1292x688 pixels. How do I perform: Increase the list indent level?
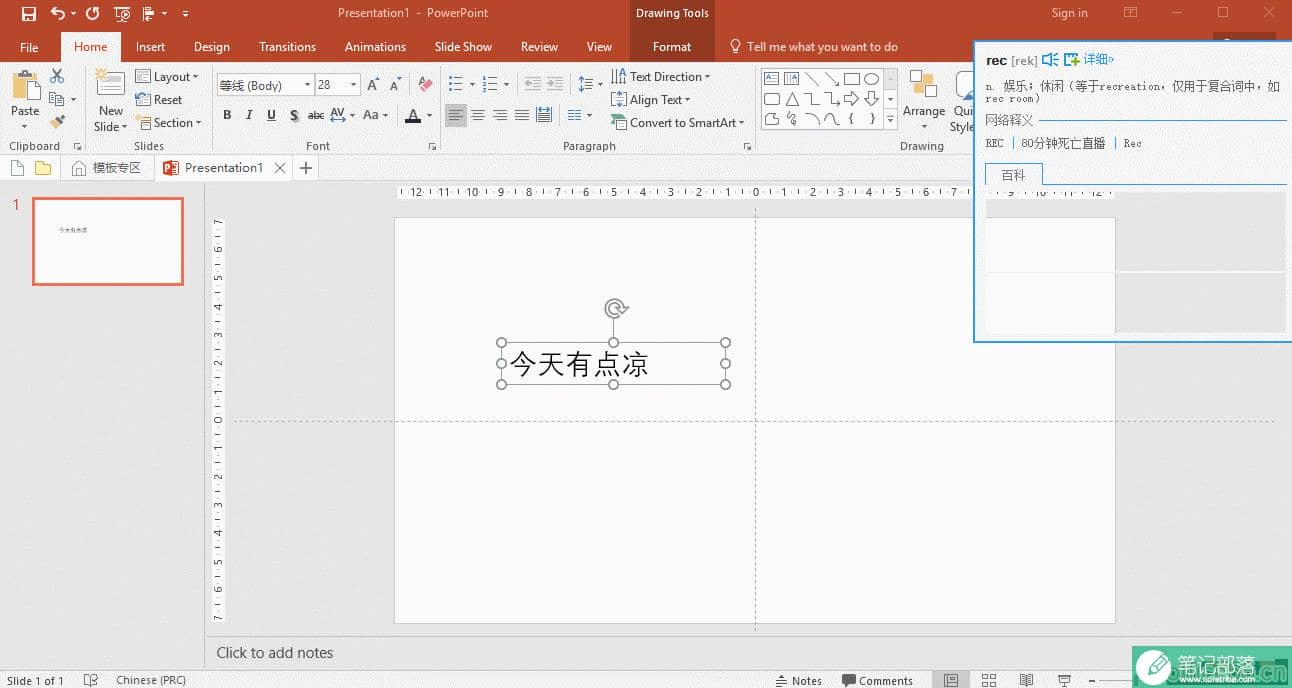pyautogui.click(x=556, y=85)
